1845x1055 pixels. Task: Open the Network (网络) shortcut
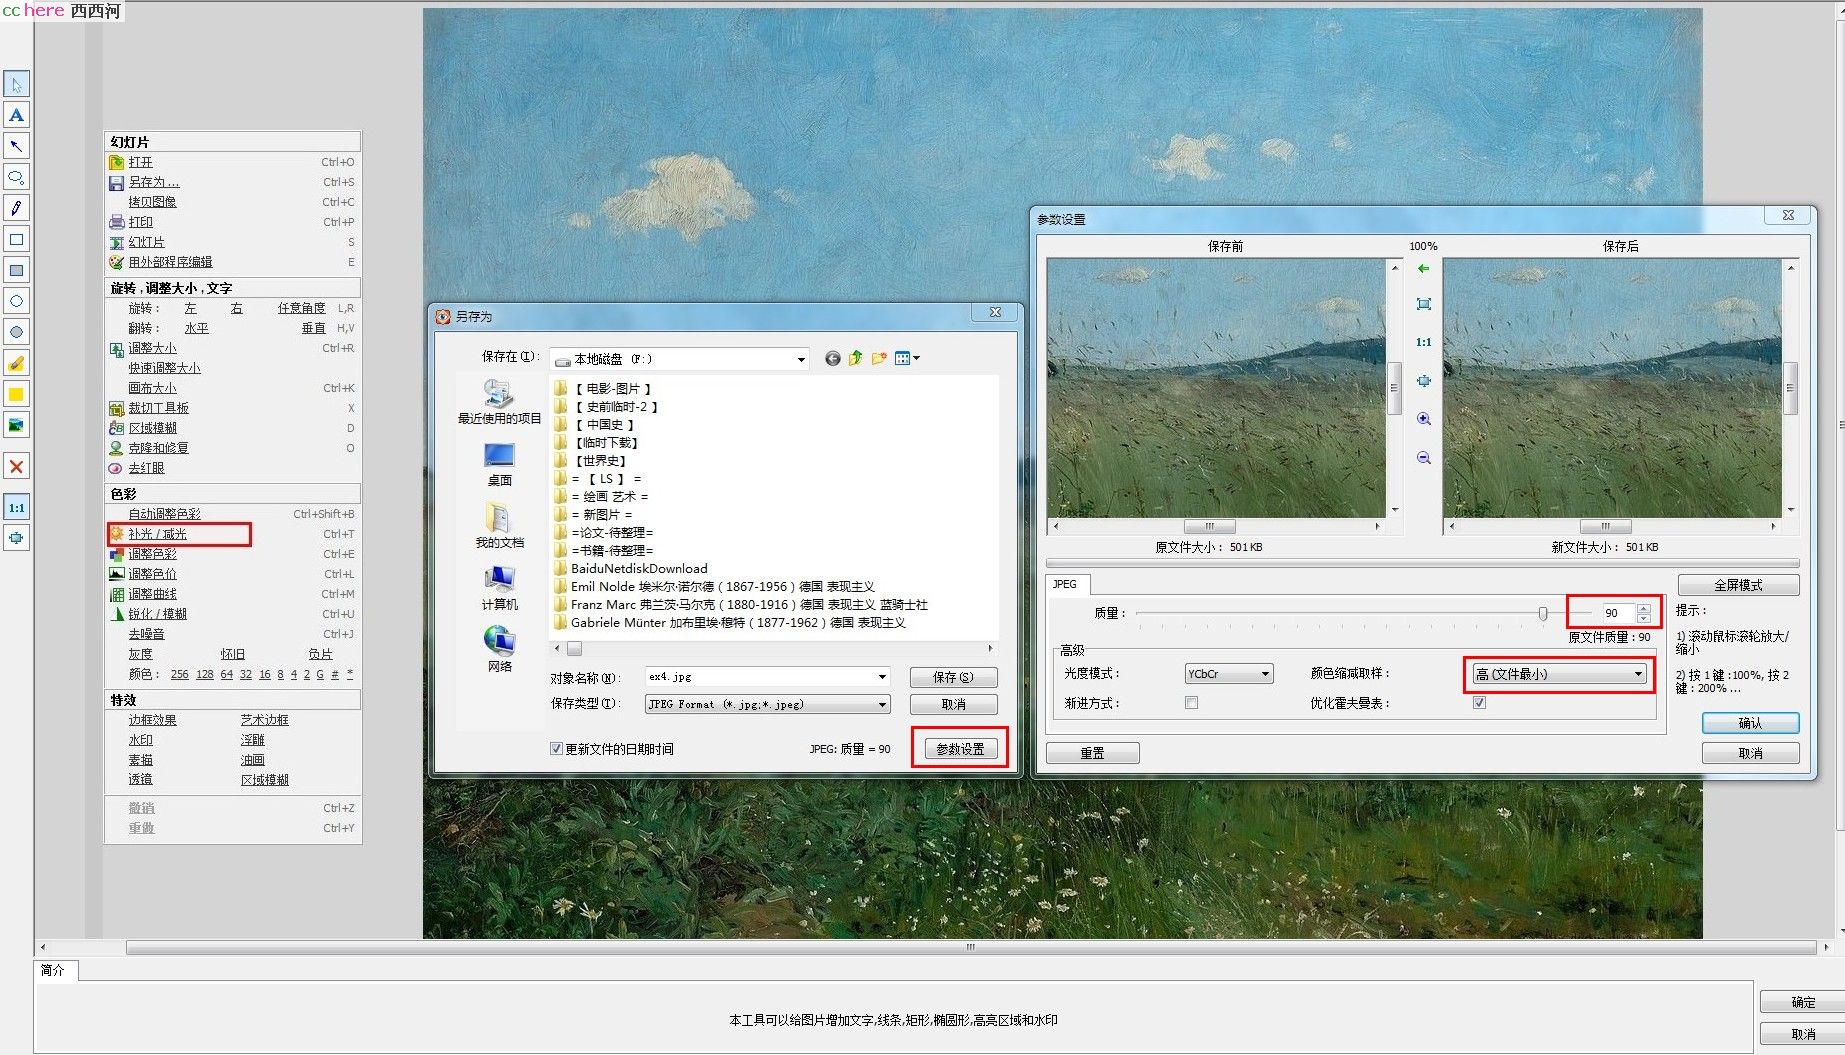coord(499,649)
